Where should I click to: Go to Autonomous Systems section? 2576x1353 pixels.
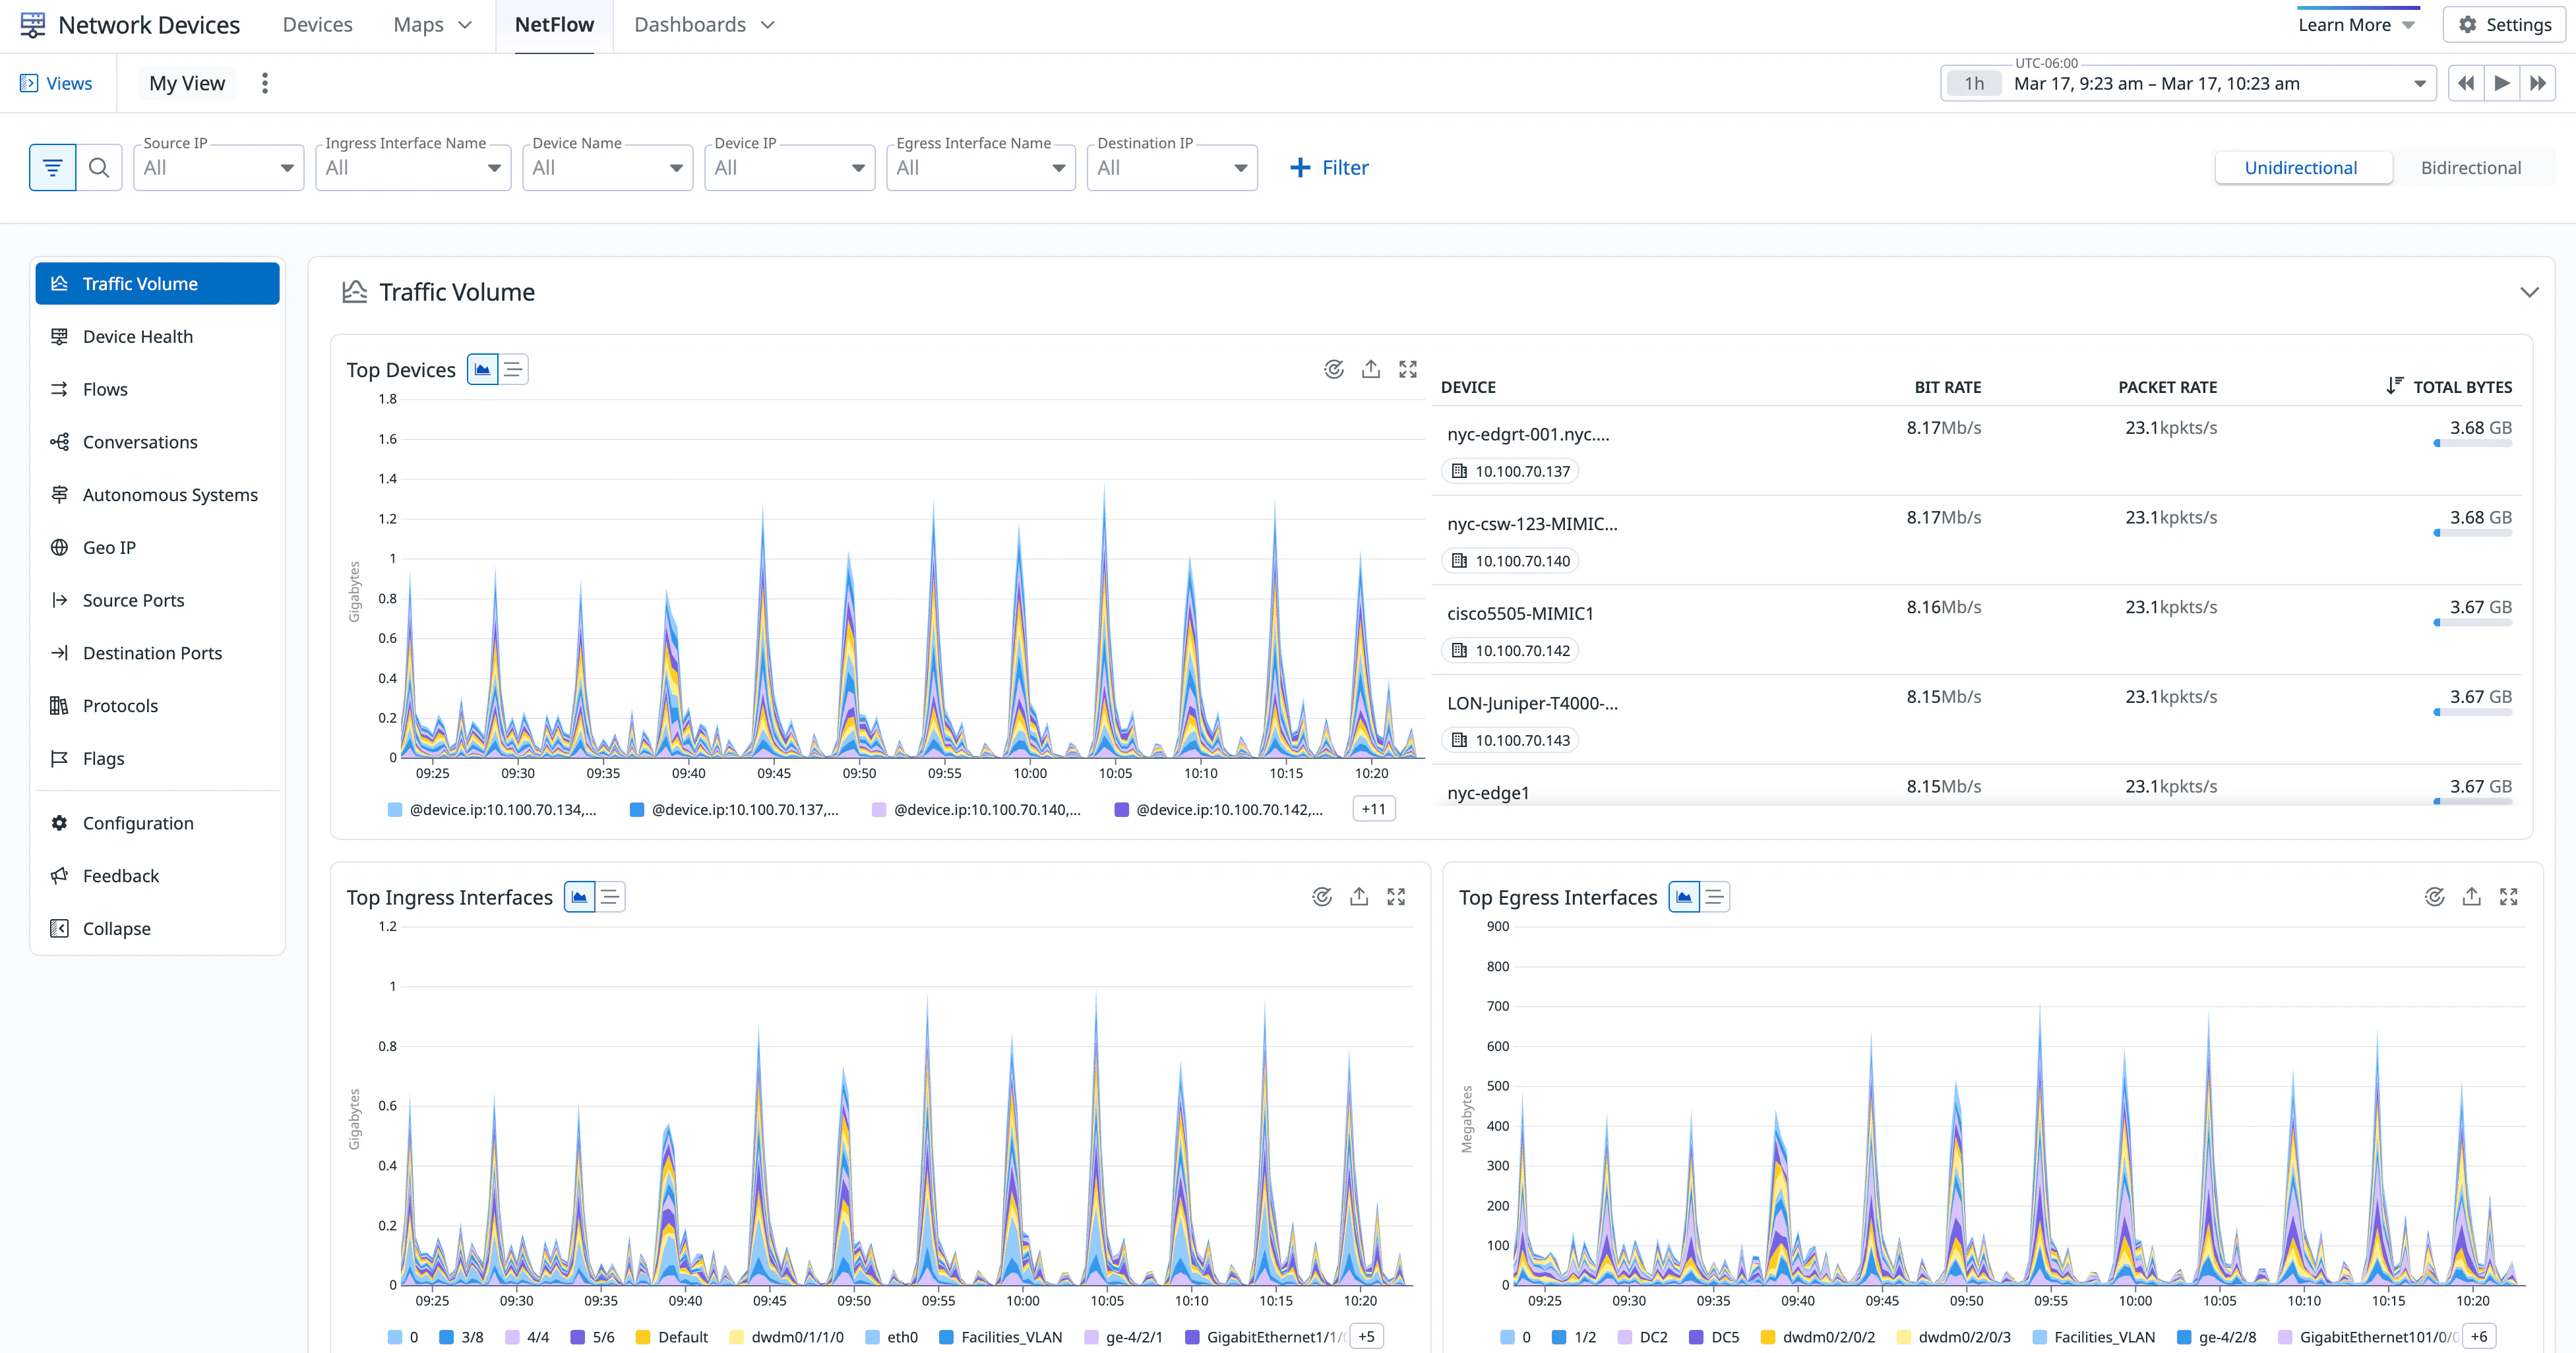pos(170,495)
